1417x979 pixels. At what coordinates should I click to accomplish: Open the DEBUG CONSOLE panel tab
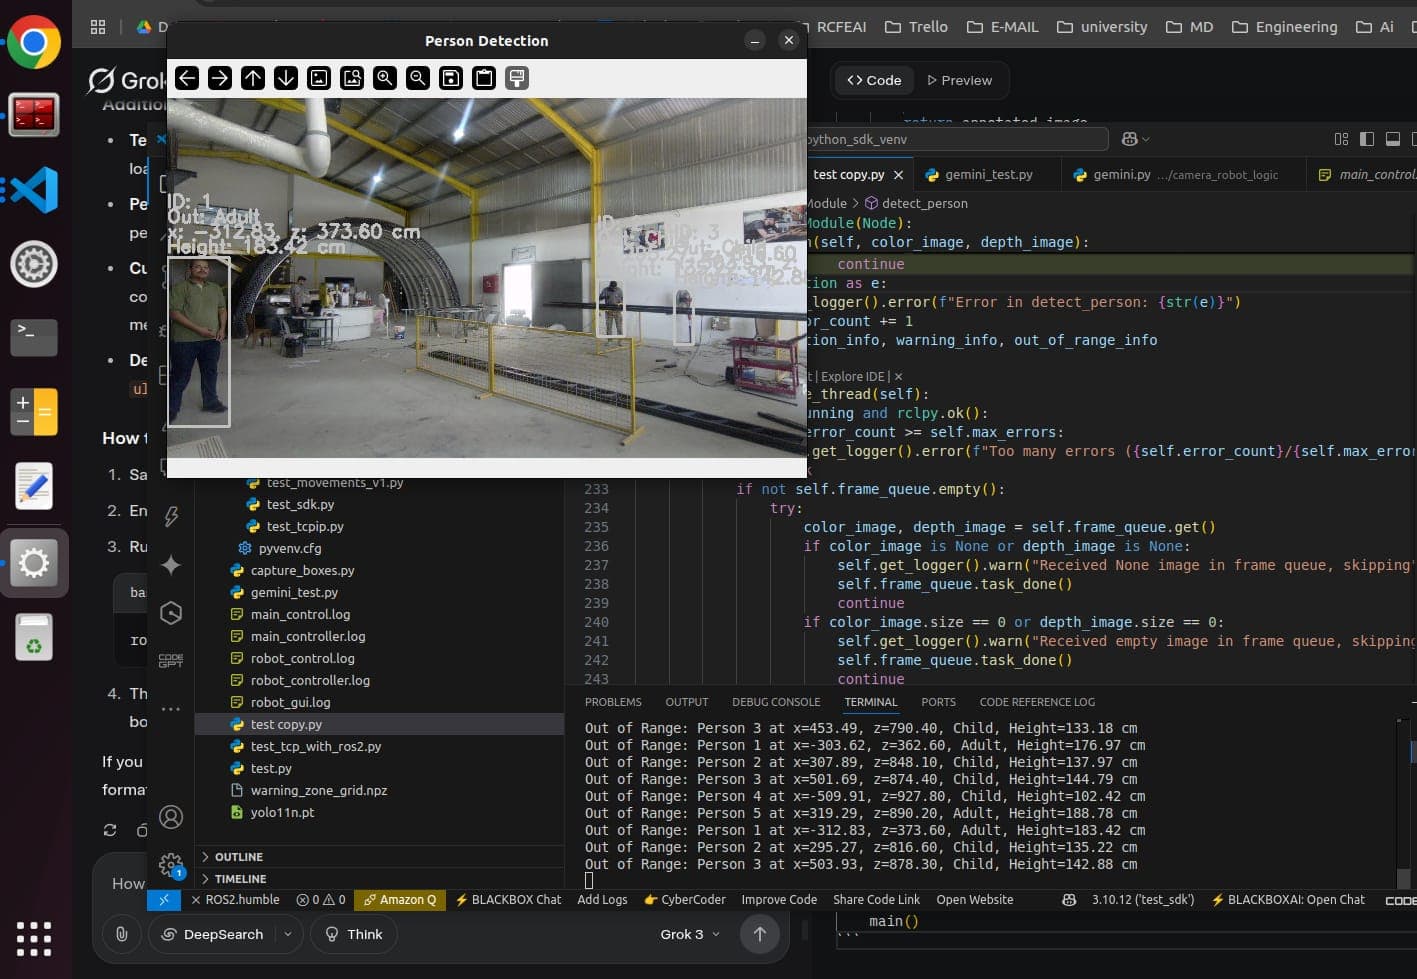[776, 702]
